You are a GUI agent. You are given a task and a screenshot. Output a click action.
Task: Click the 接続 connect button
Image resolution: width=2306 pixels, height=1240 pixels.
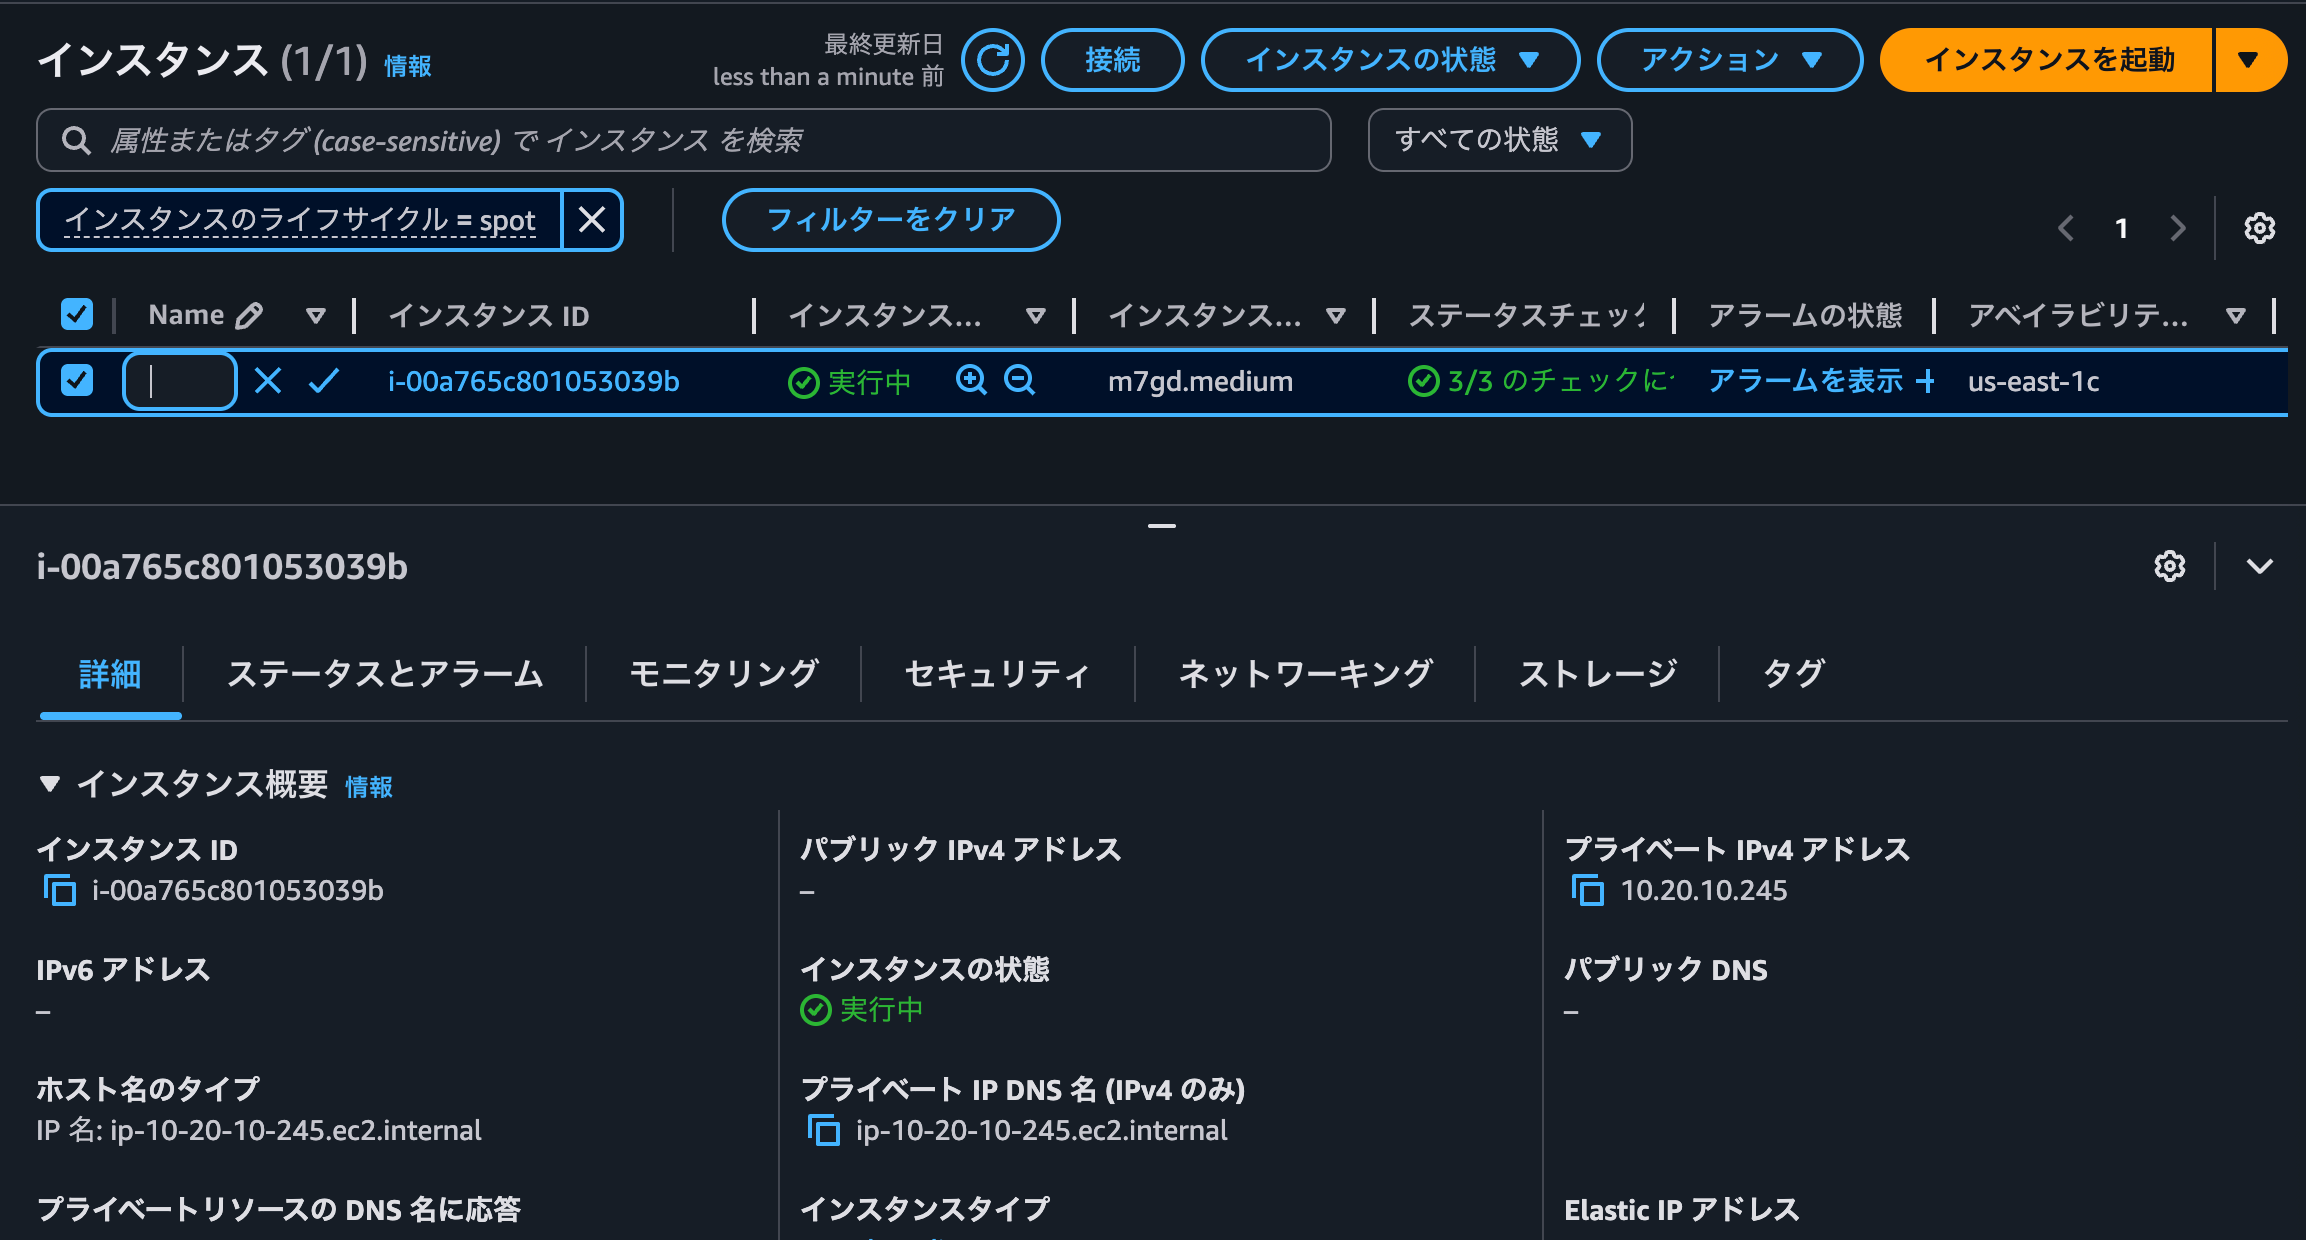click(1112, 60)
